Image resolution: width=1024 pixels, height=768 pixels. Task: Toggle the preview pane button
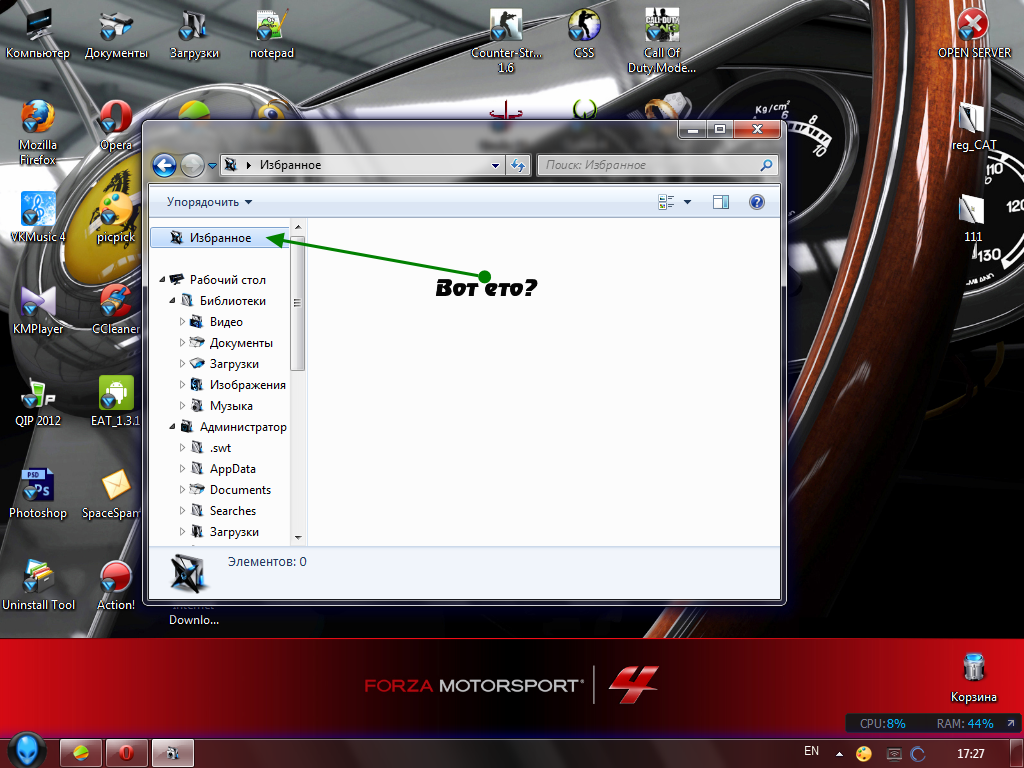point(720,202)
